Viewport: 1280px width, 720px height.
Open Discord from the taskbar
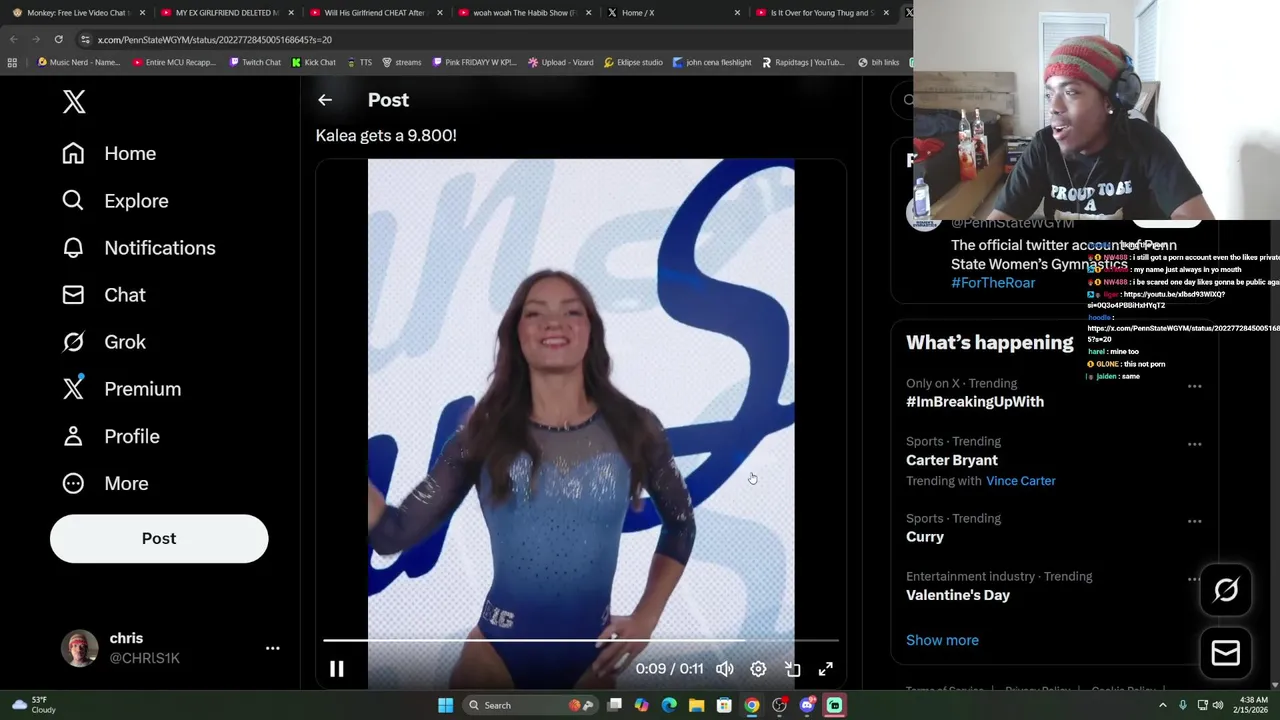[807, 705]
